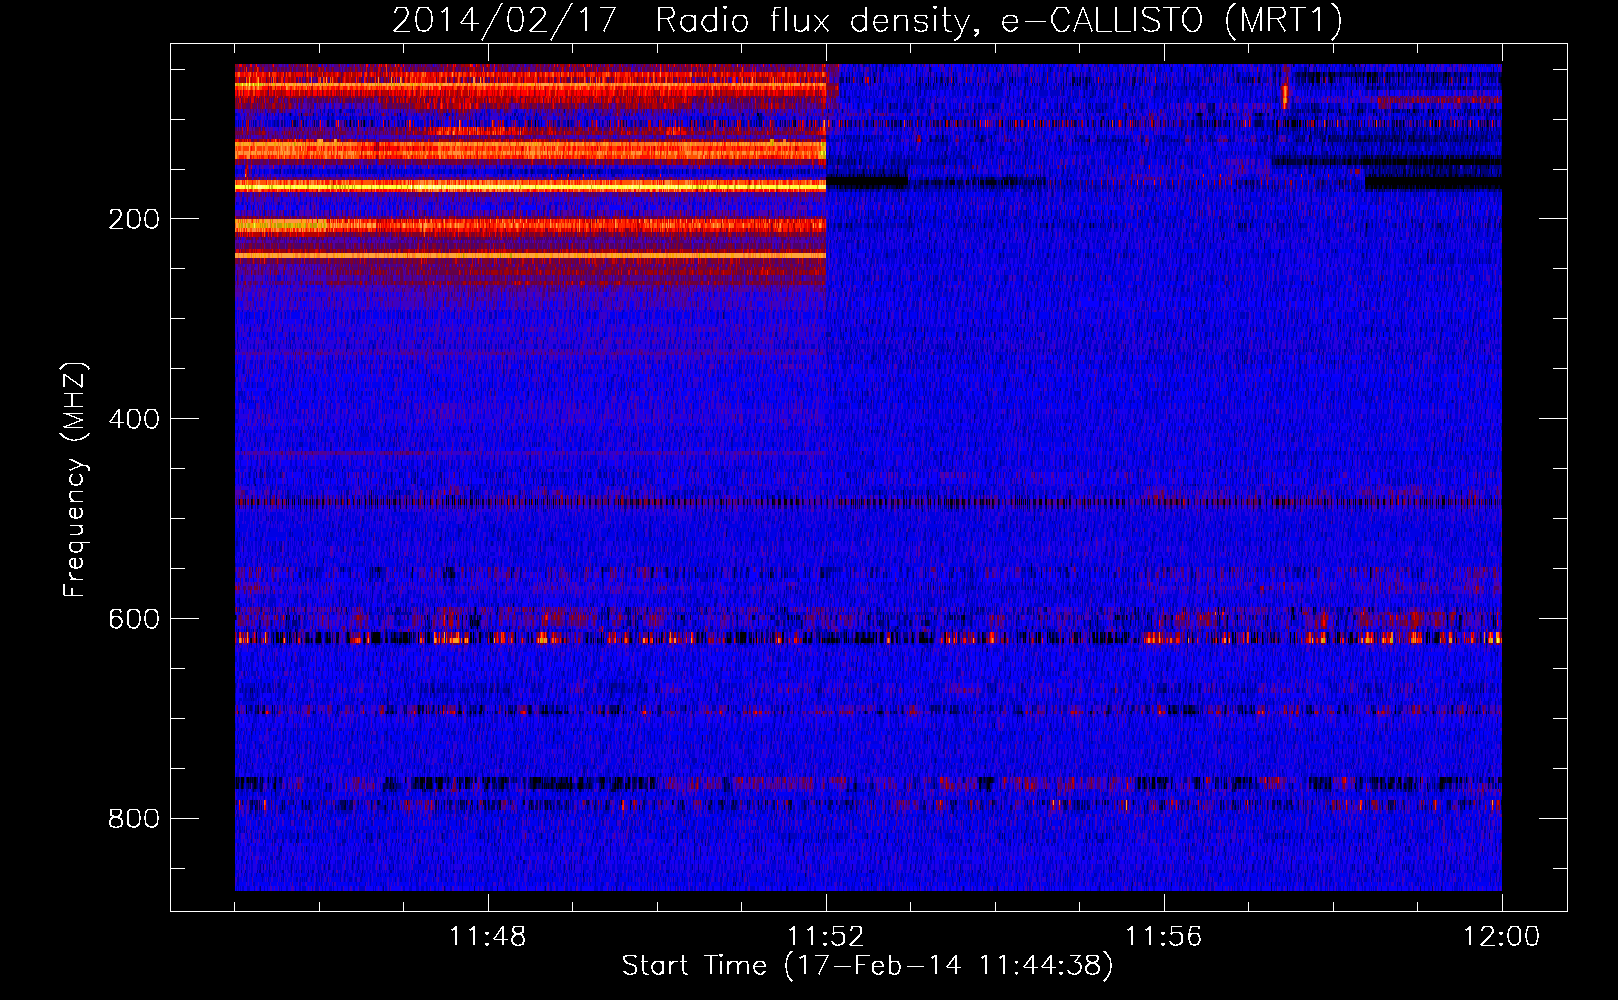Click the 12:00 time tick label
The image size is (1618, 1000).
coord(1501,937)
